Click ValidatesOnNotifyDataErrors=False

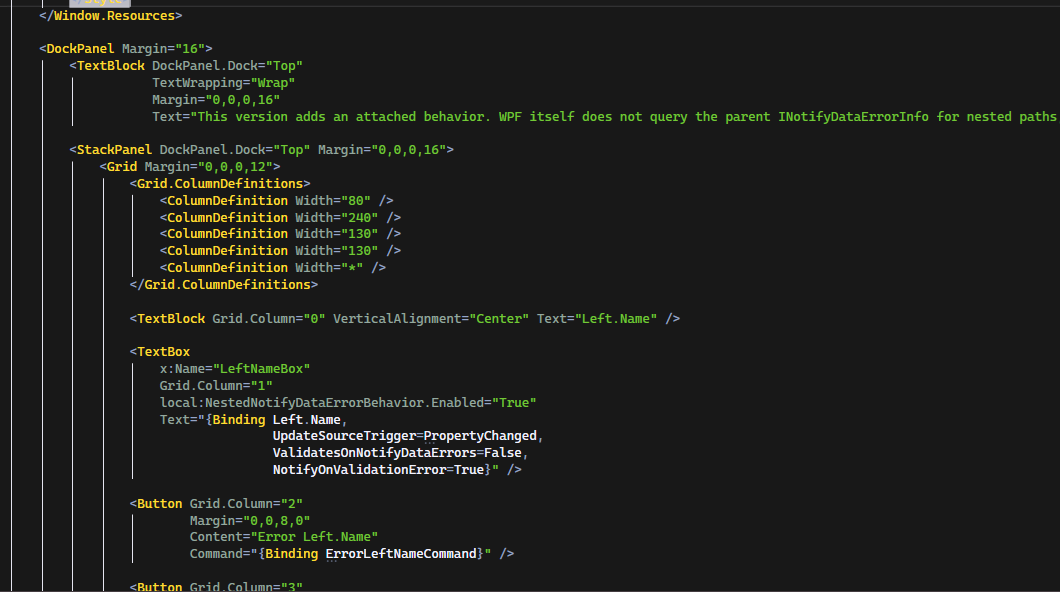coord(397,452)
